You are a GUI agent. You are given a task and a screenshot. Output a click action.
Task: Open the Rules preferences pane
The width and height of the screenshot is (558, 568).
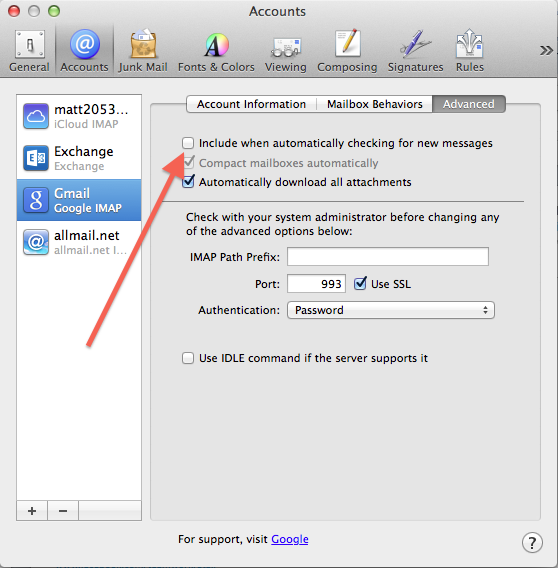[x=470, y=51]
